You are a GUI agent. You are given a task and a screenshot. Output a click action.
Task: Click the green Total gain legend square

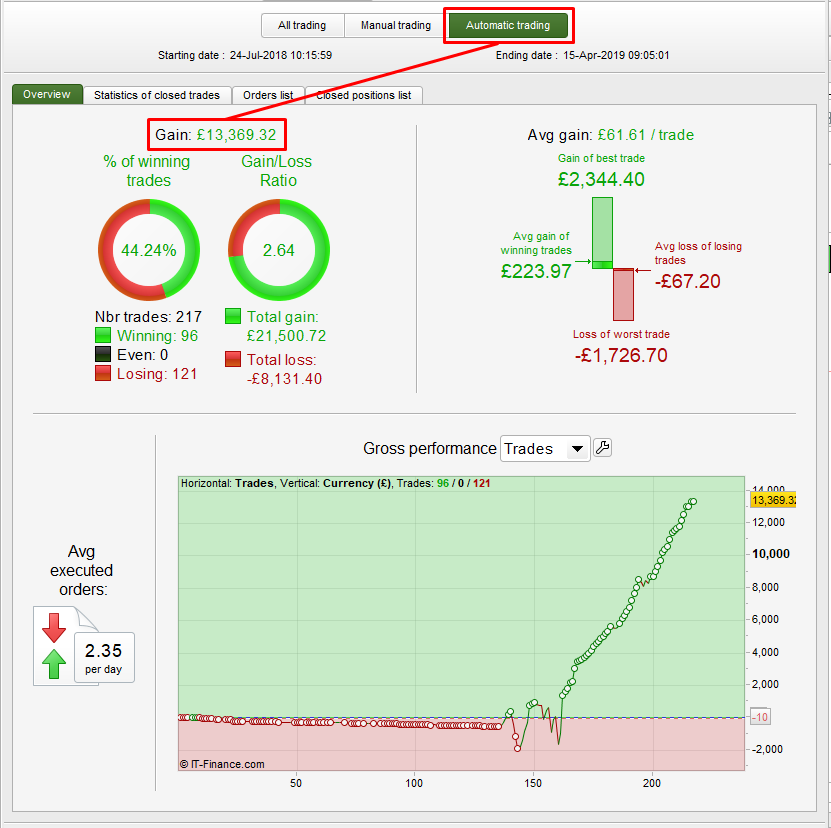coord(233,316)
